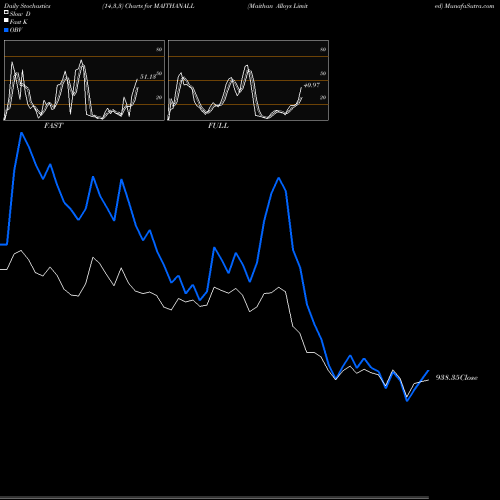Click the 'Maithan Alloys Limit' company name
Screen dimensions: 500x500
click(x=278, y=6)
